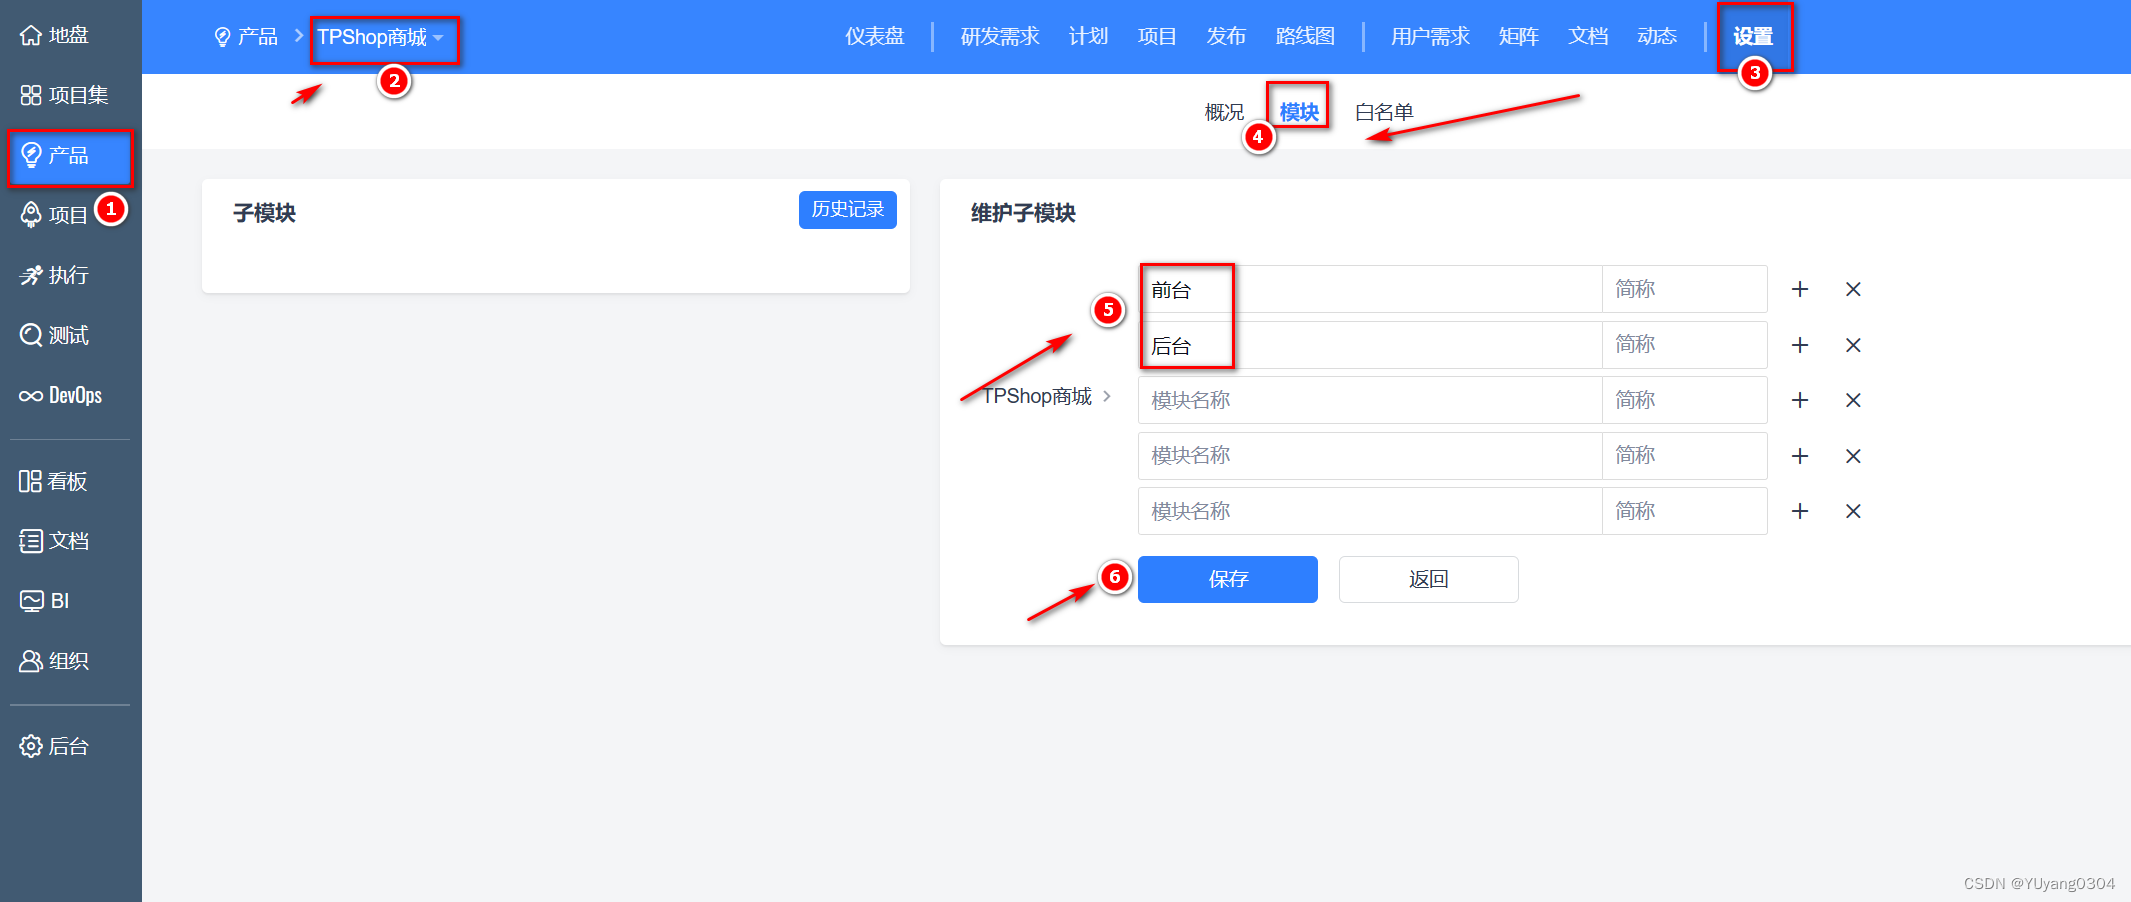Go to 矩阵 tab
The height and width of the screenshot is (902, 2131).
pyautogui.click(x=1519, y=37)
